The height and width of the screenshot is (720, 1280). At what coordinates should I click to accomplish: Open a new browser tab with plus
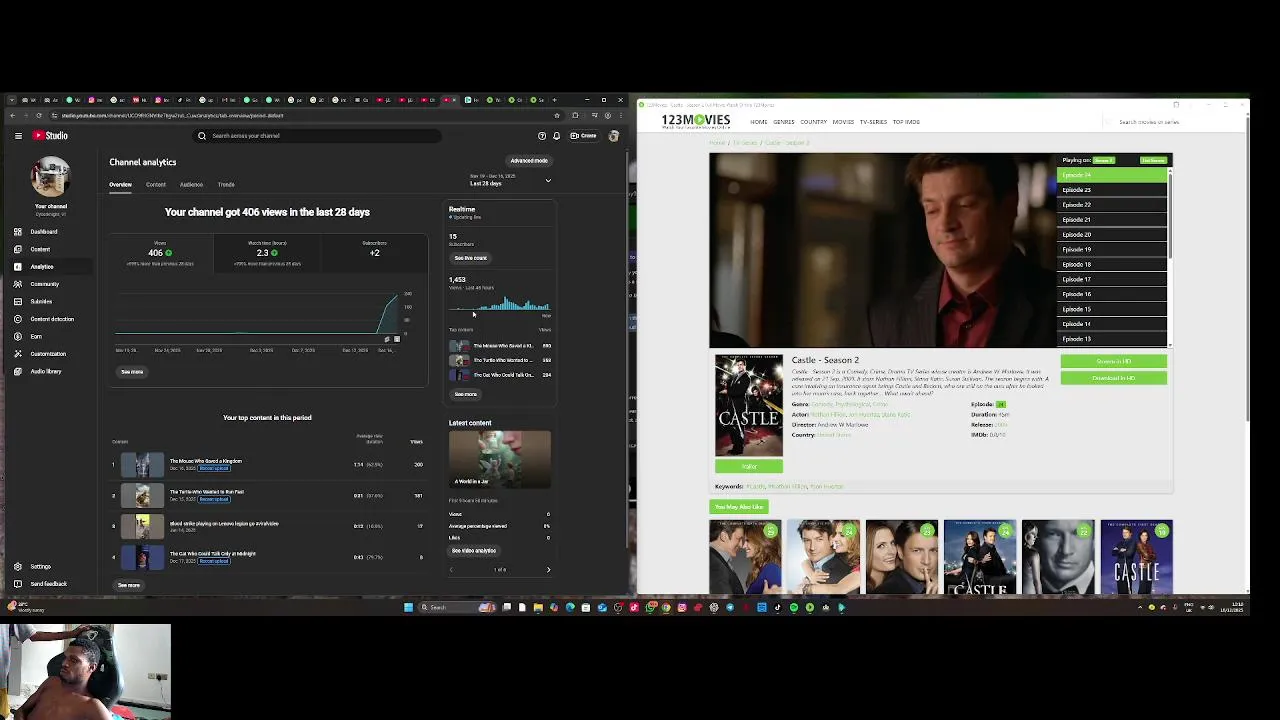click(555, 100)
